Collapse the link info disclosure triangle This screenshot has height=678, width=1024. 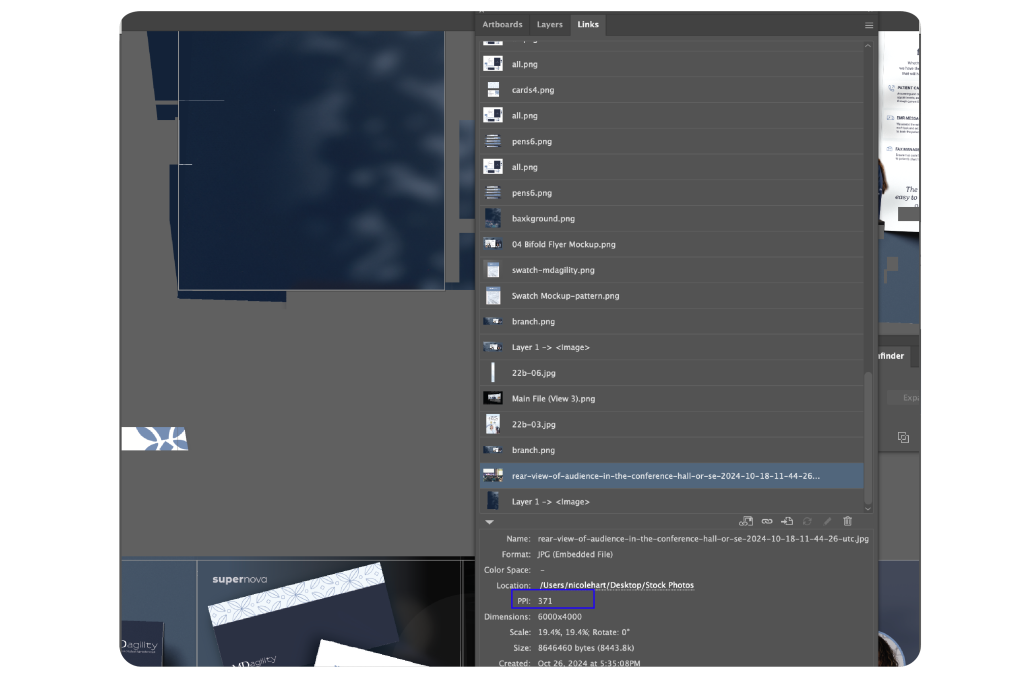coord(489,521)
